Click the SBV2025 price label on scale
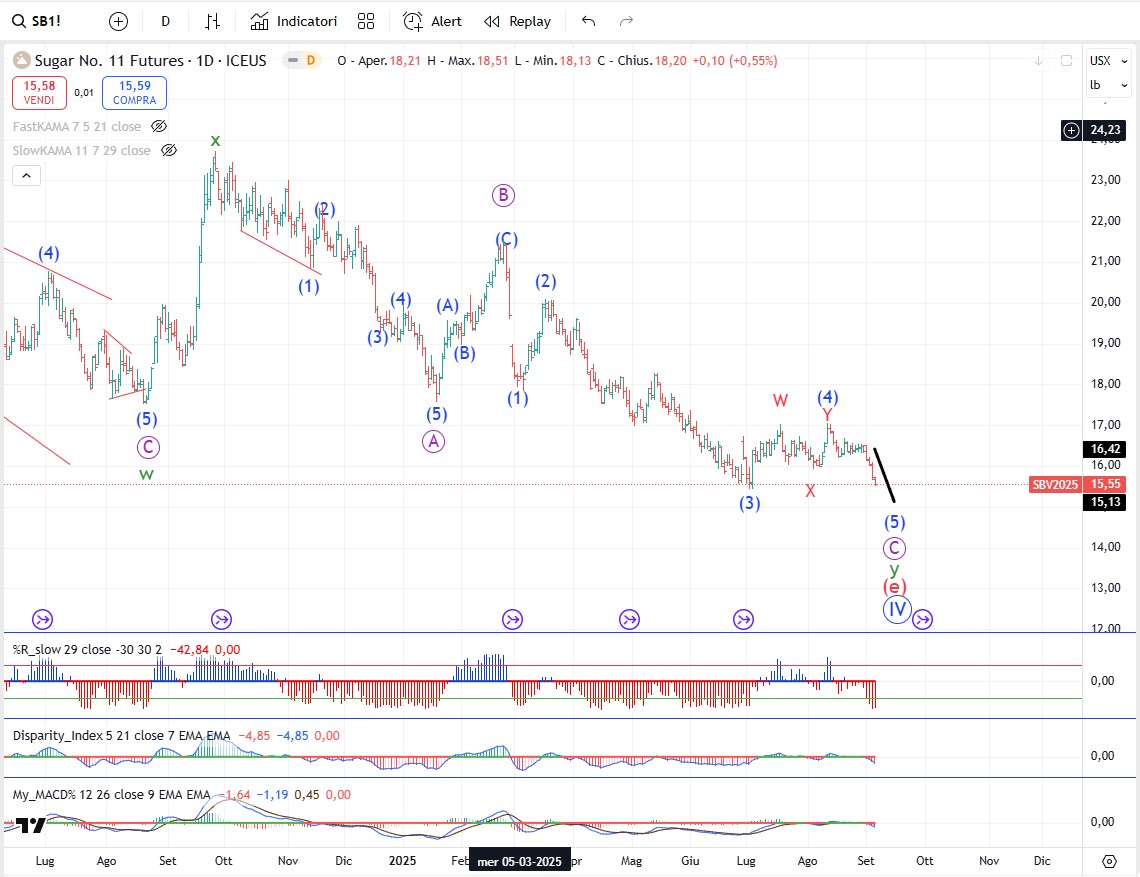The image size is (1140, 877). click(1055, 484)
